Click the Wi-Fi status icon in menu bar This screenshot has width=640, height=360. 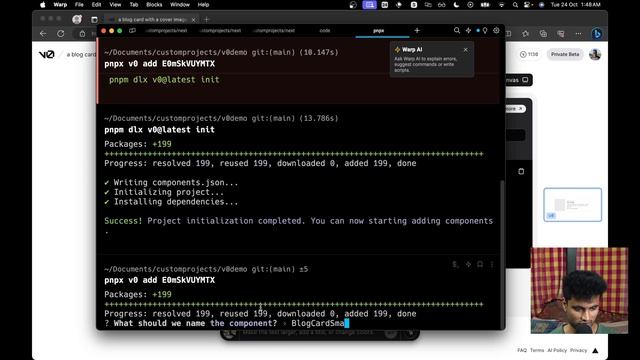click(501, 5)
